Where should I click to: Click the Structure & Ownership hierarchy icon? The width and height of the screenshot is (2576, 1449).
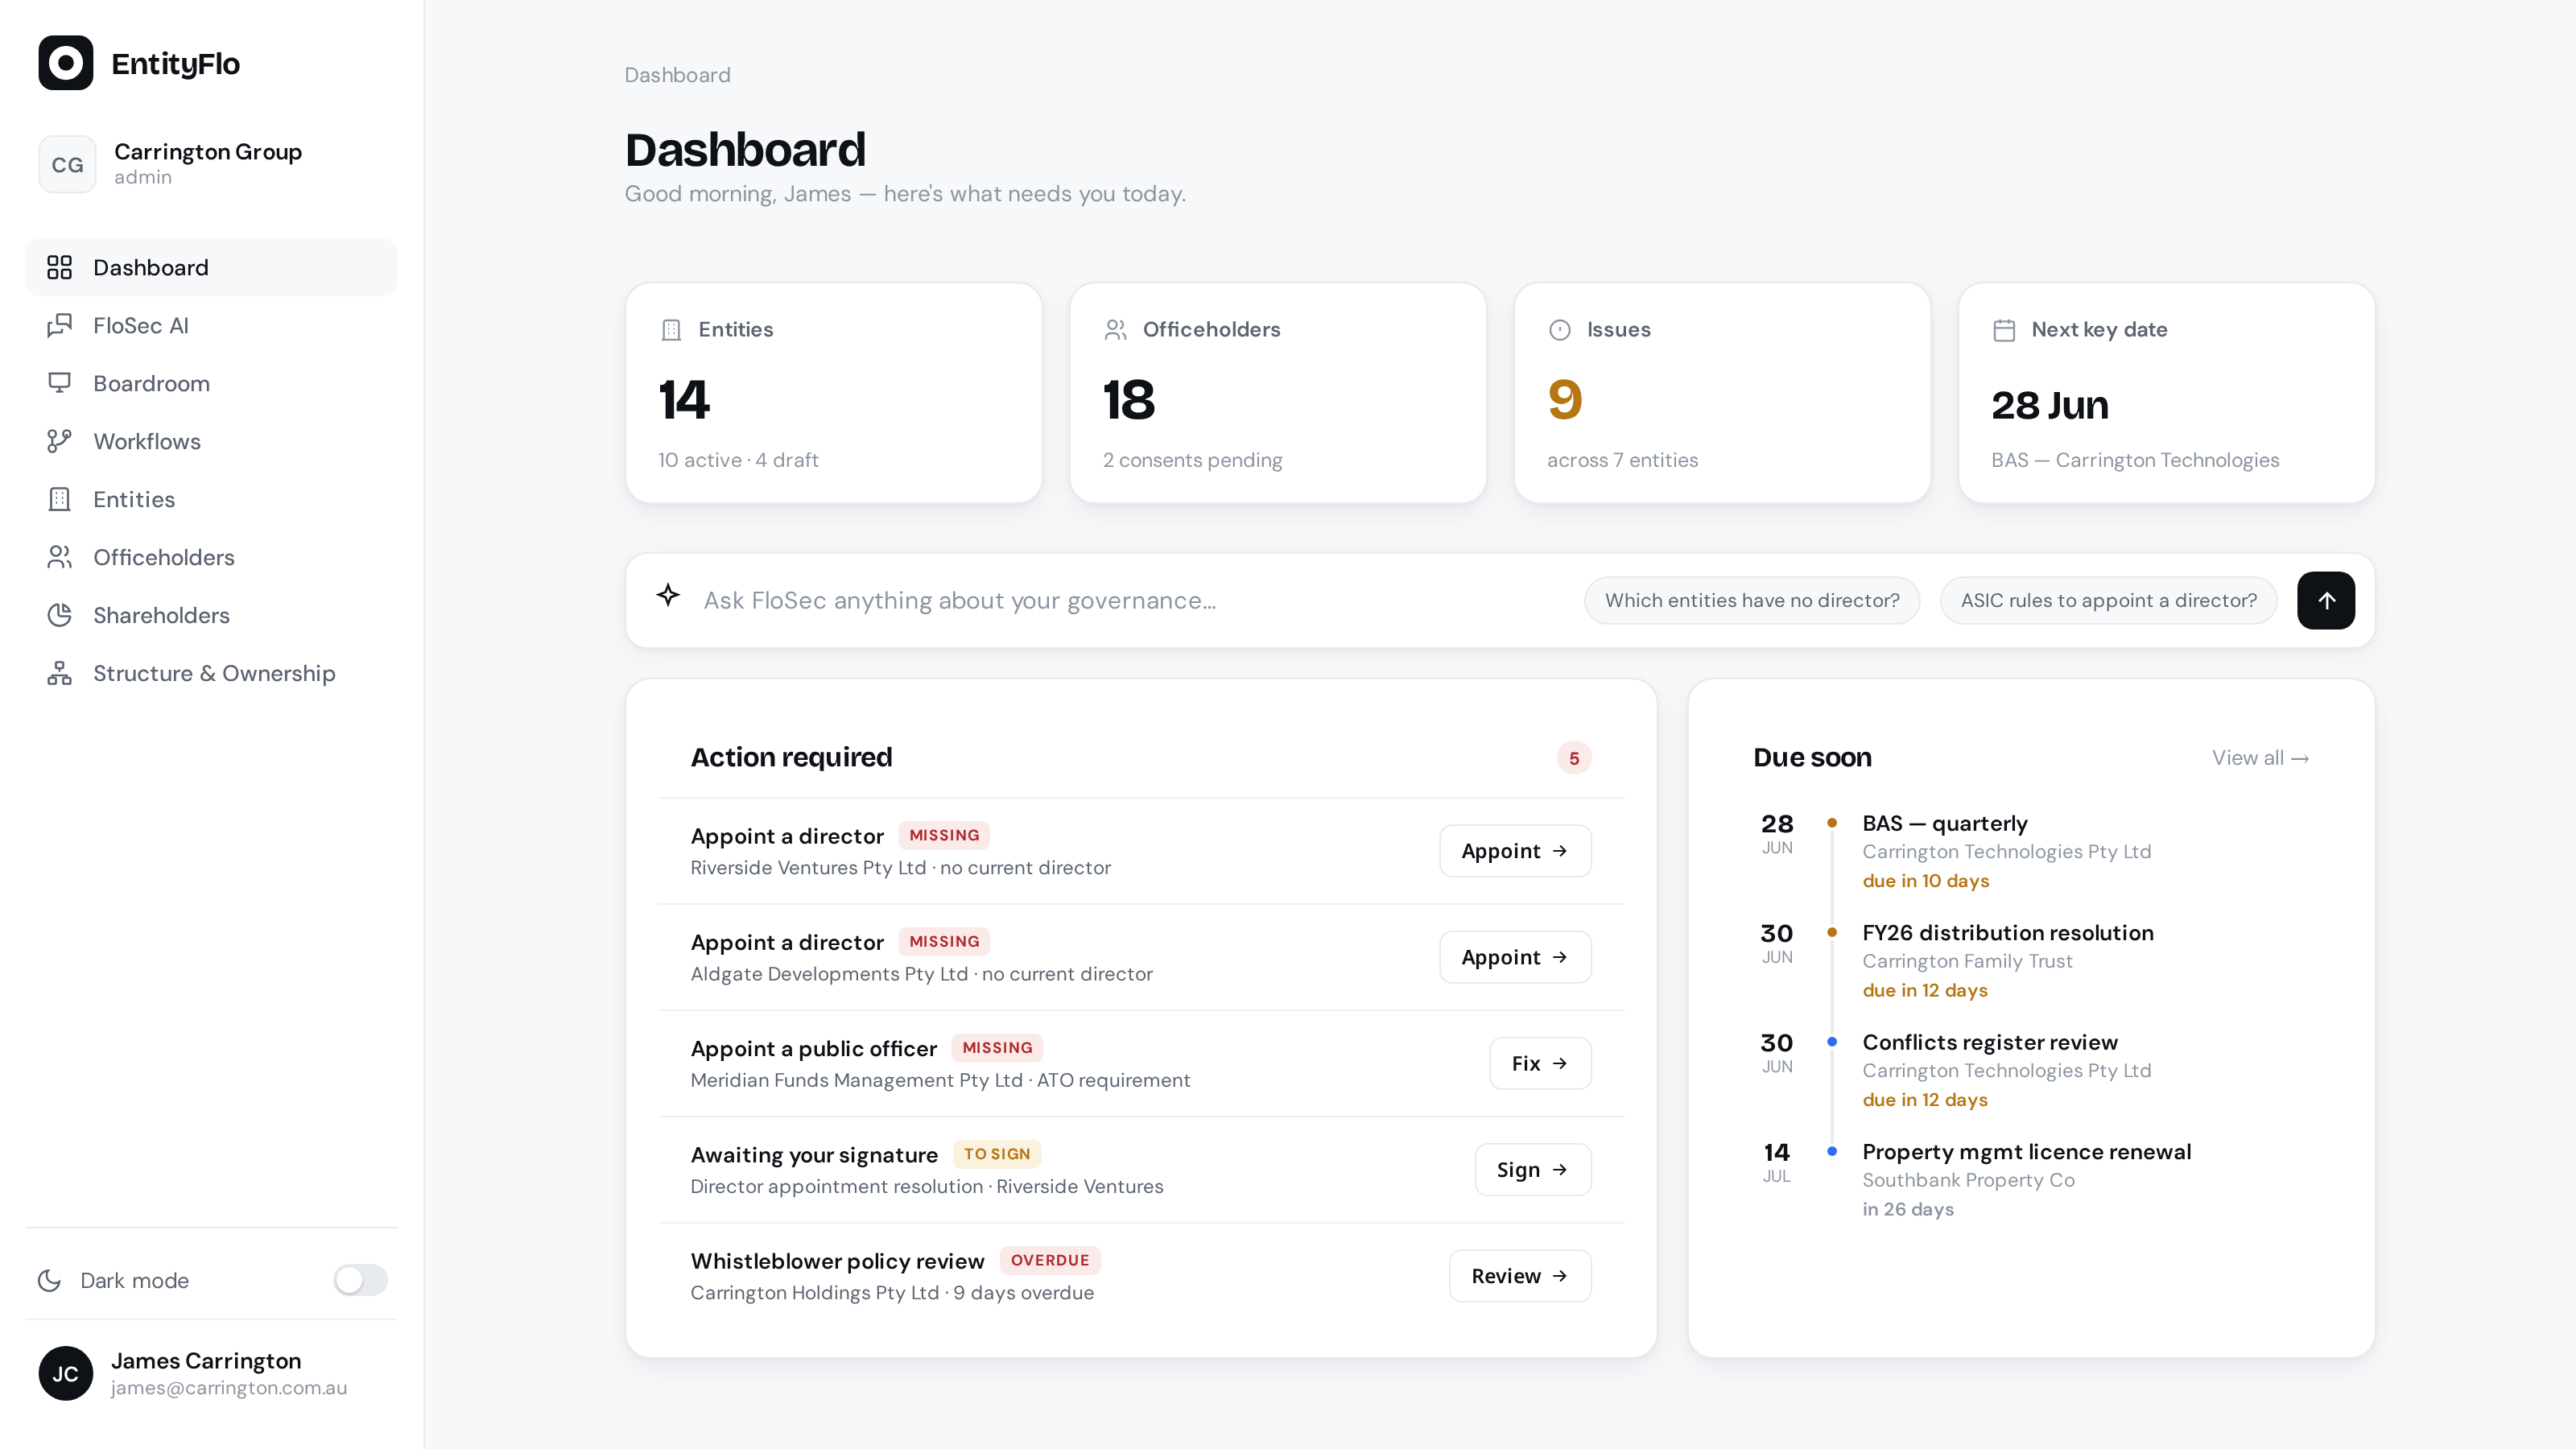coord(60,673)
